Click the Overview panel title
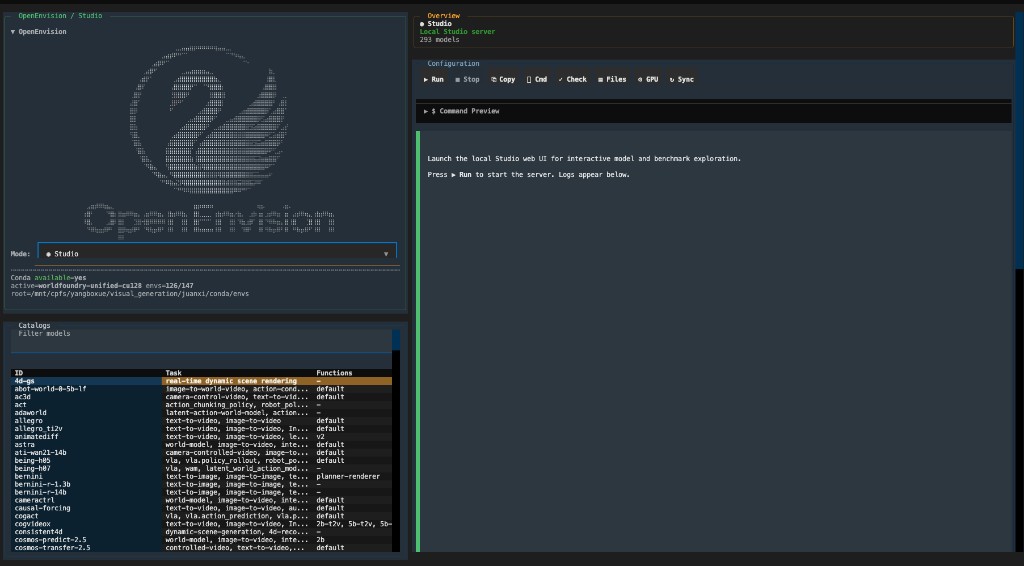1024x566 pixels. point(443,16)
